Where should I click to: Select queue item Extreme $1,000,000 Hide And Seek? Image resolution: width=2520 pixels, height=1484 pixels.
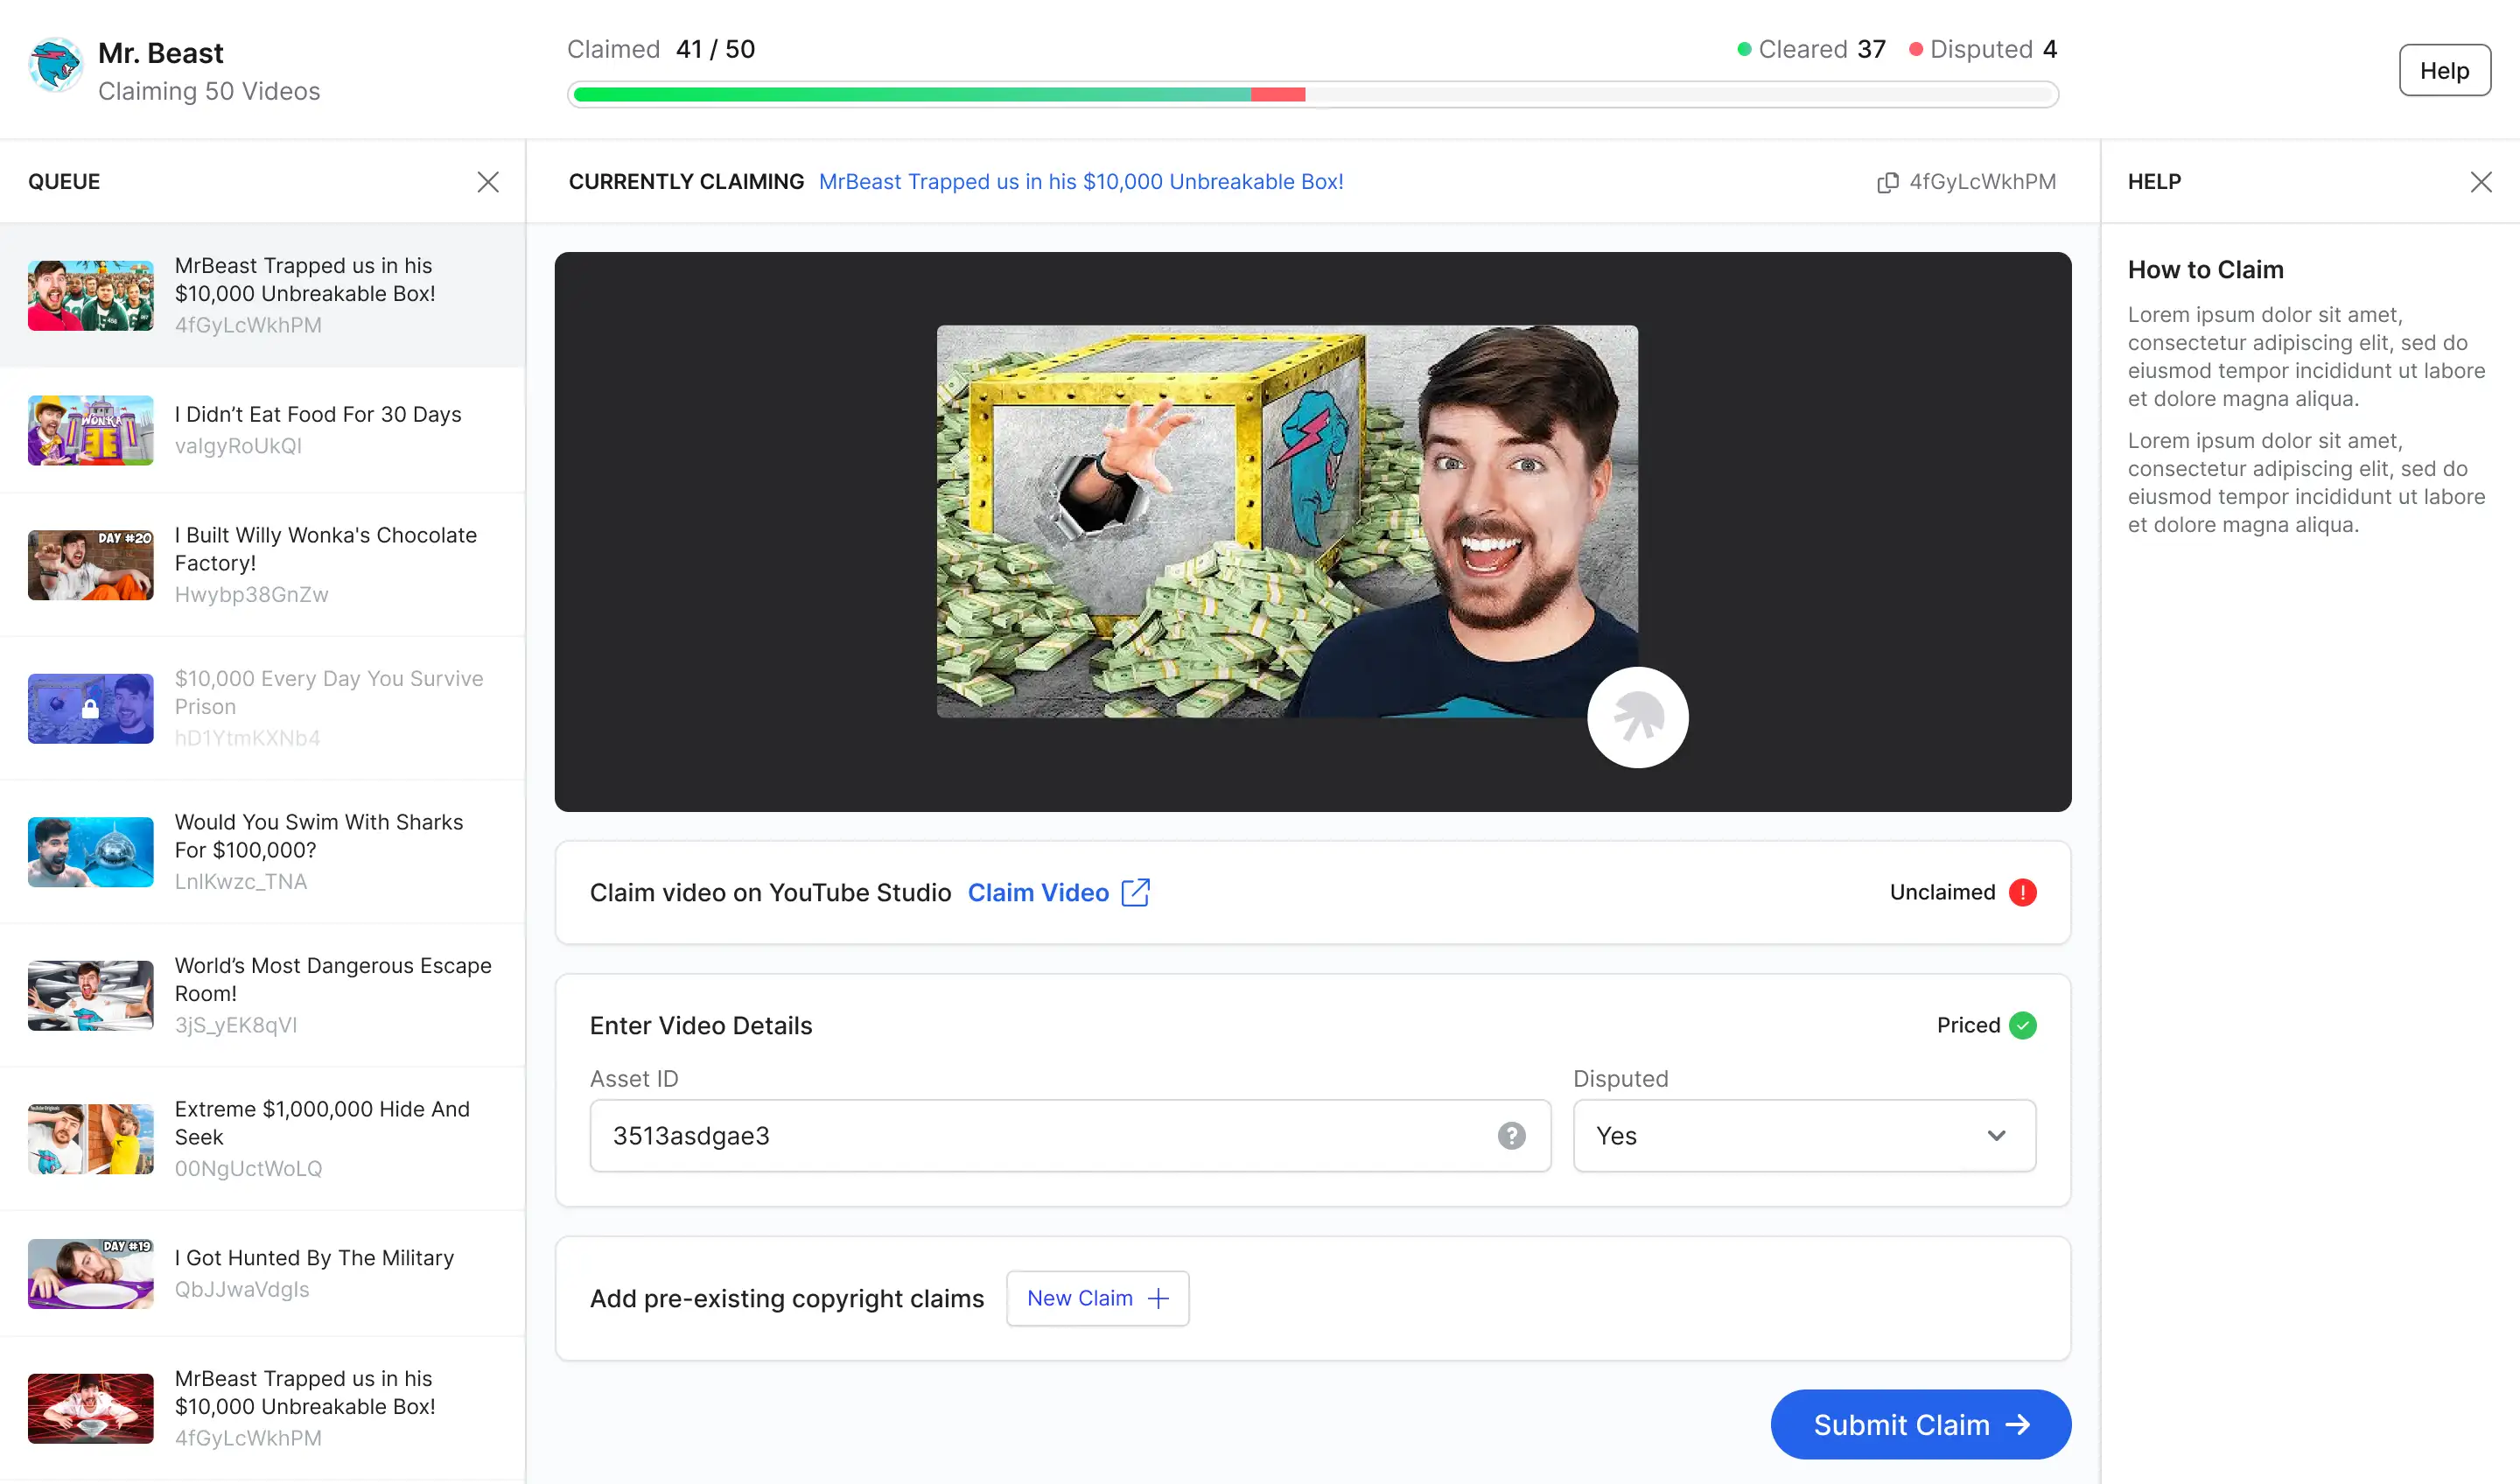coord(262,1139)
